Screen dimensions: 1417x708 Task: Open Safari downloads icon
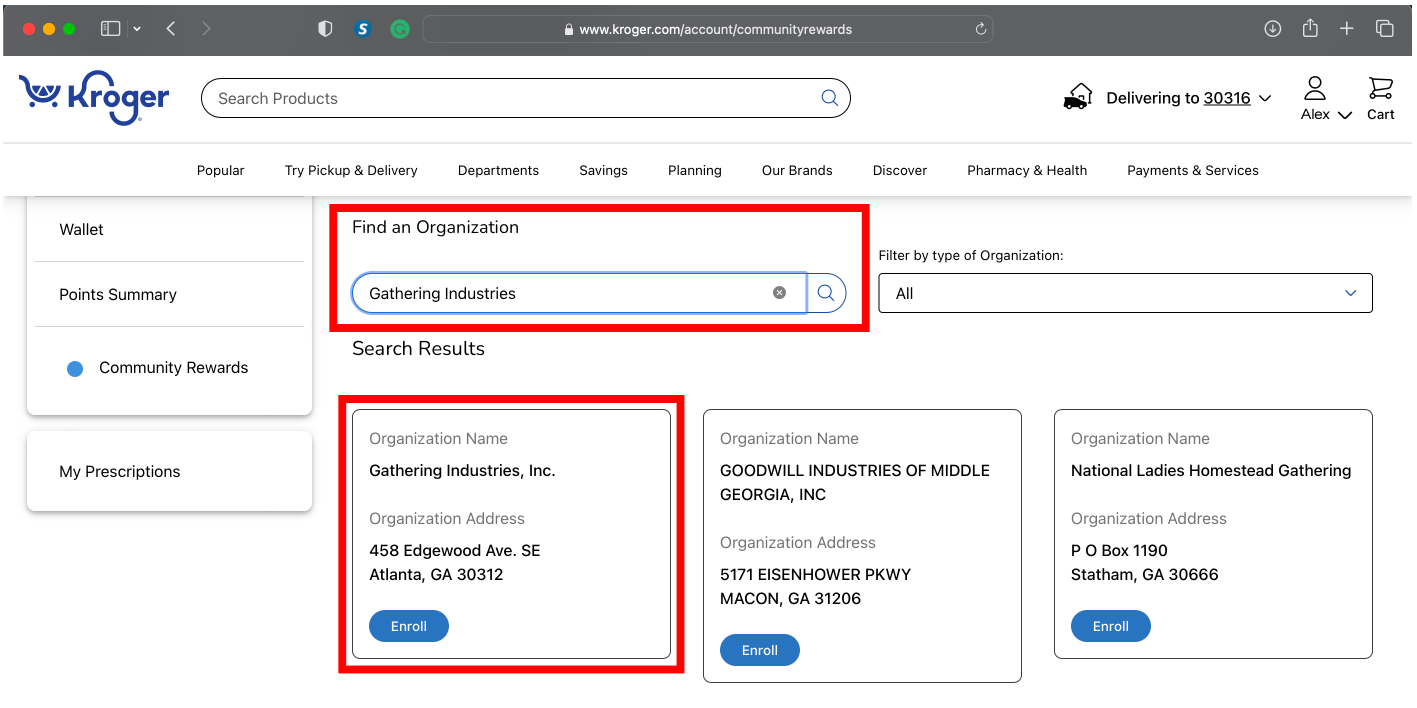coord(1272,29)
